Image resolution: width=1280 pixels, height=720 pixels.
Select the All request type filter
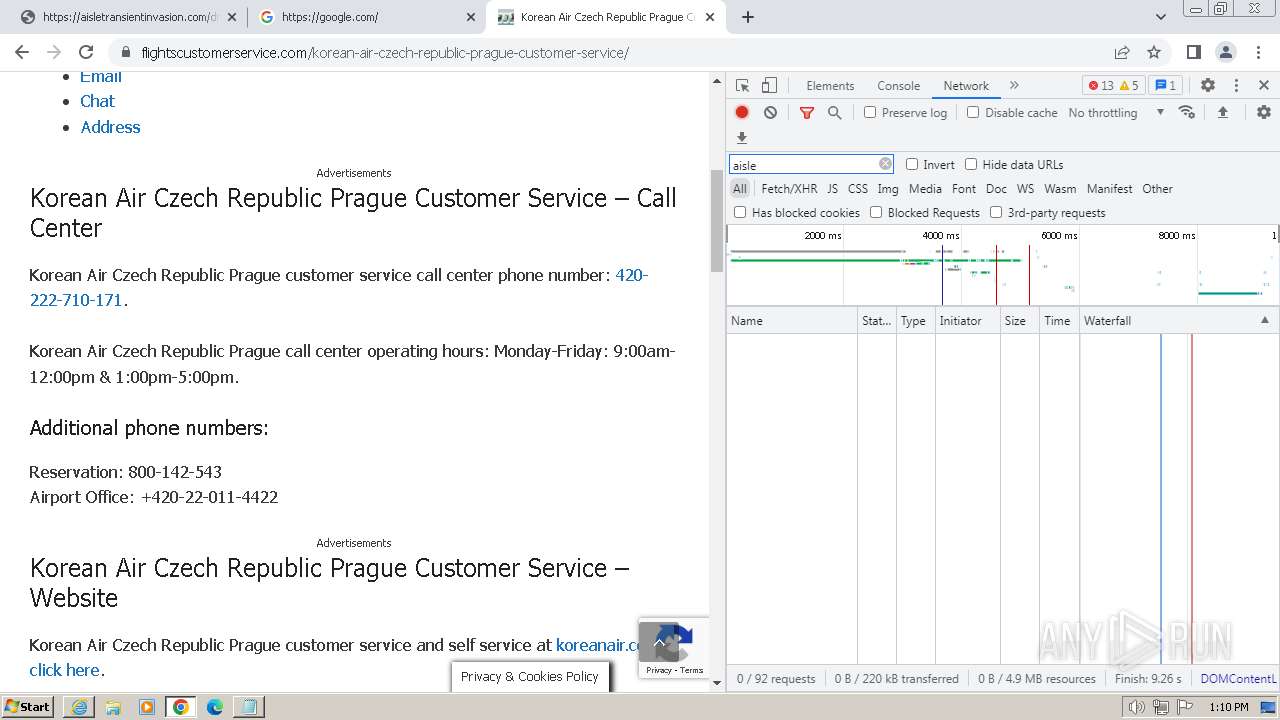[739, 188]
